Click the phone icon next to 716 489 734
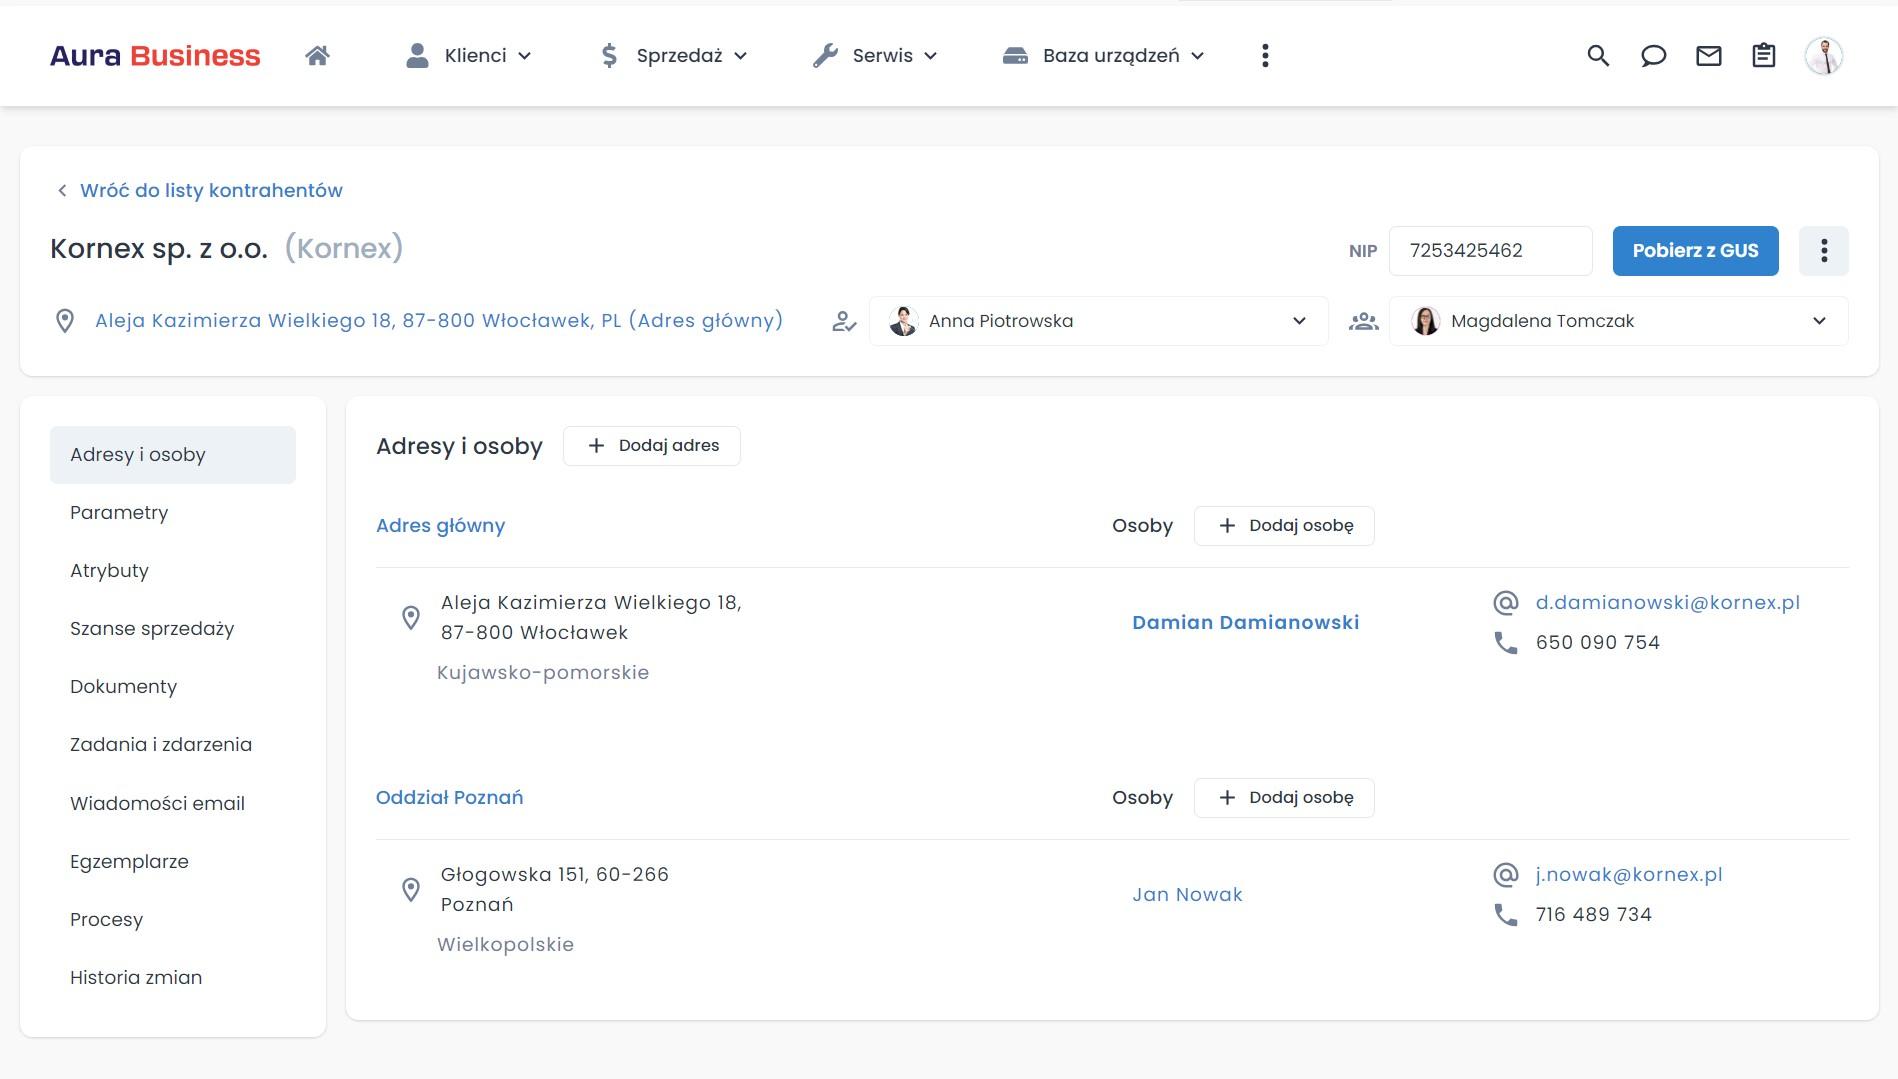 point(1506,914)
